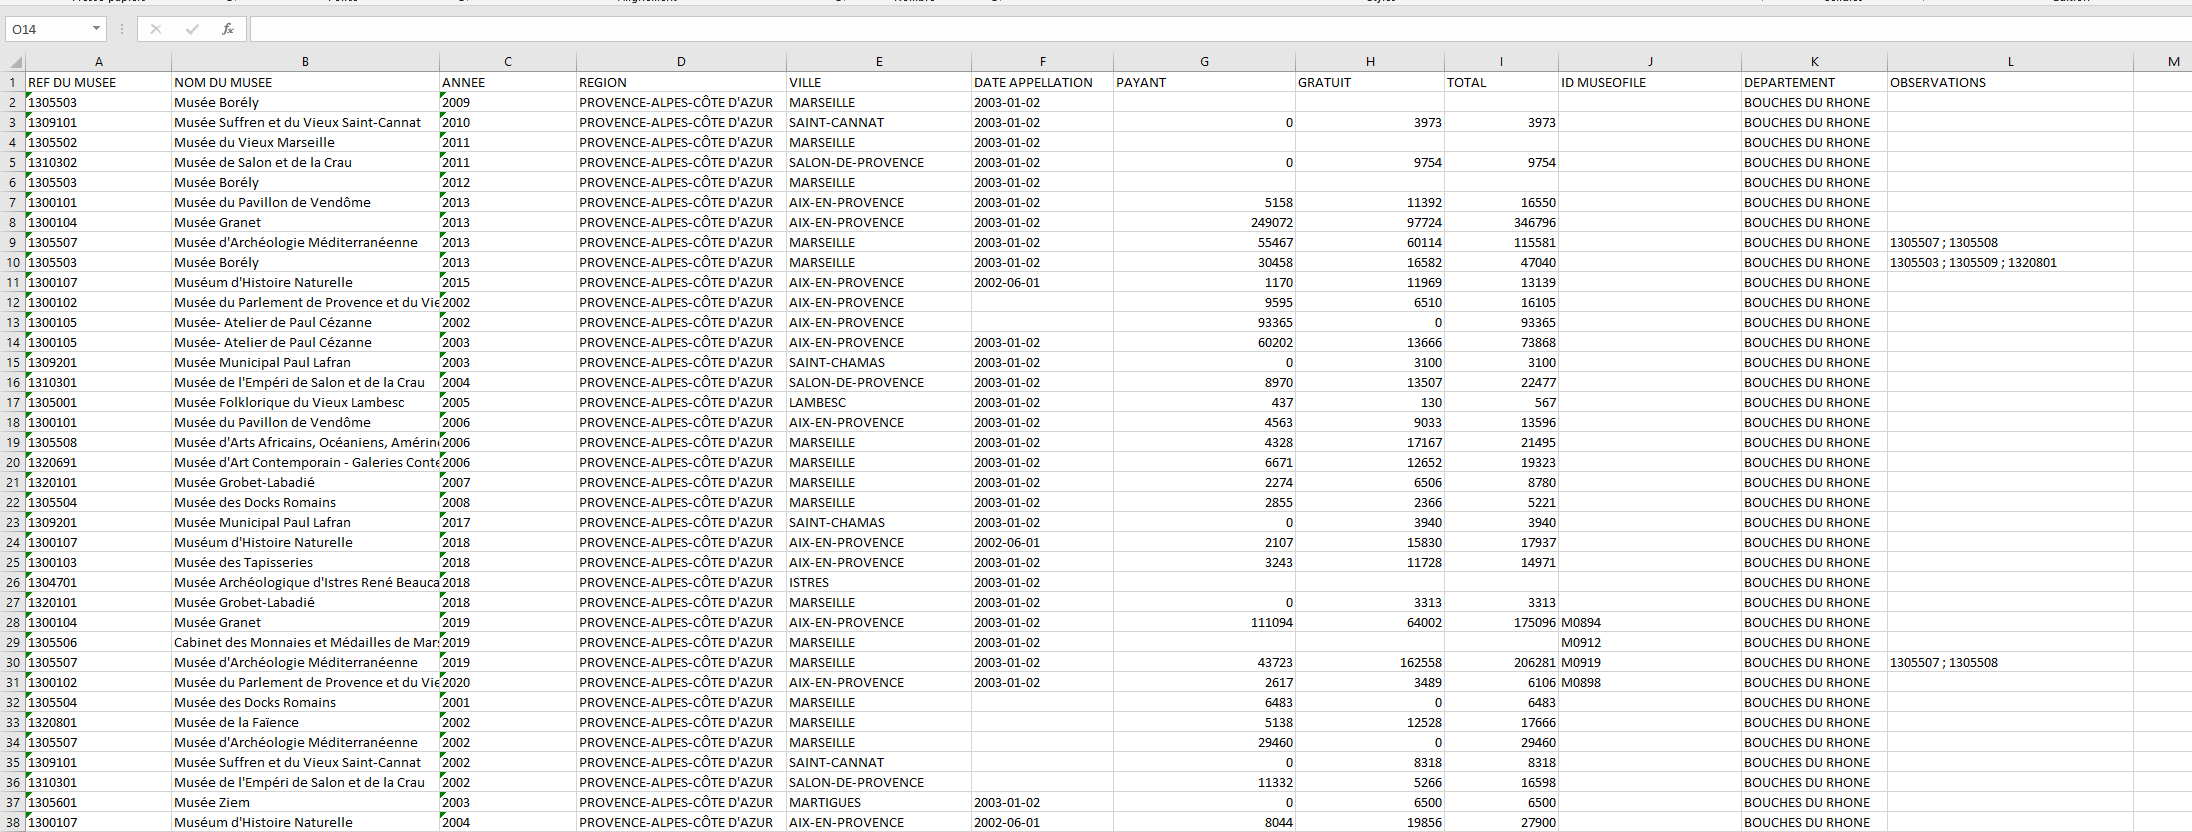2192x832 pixels.
Task: Select column B header
Action: 305,61
